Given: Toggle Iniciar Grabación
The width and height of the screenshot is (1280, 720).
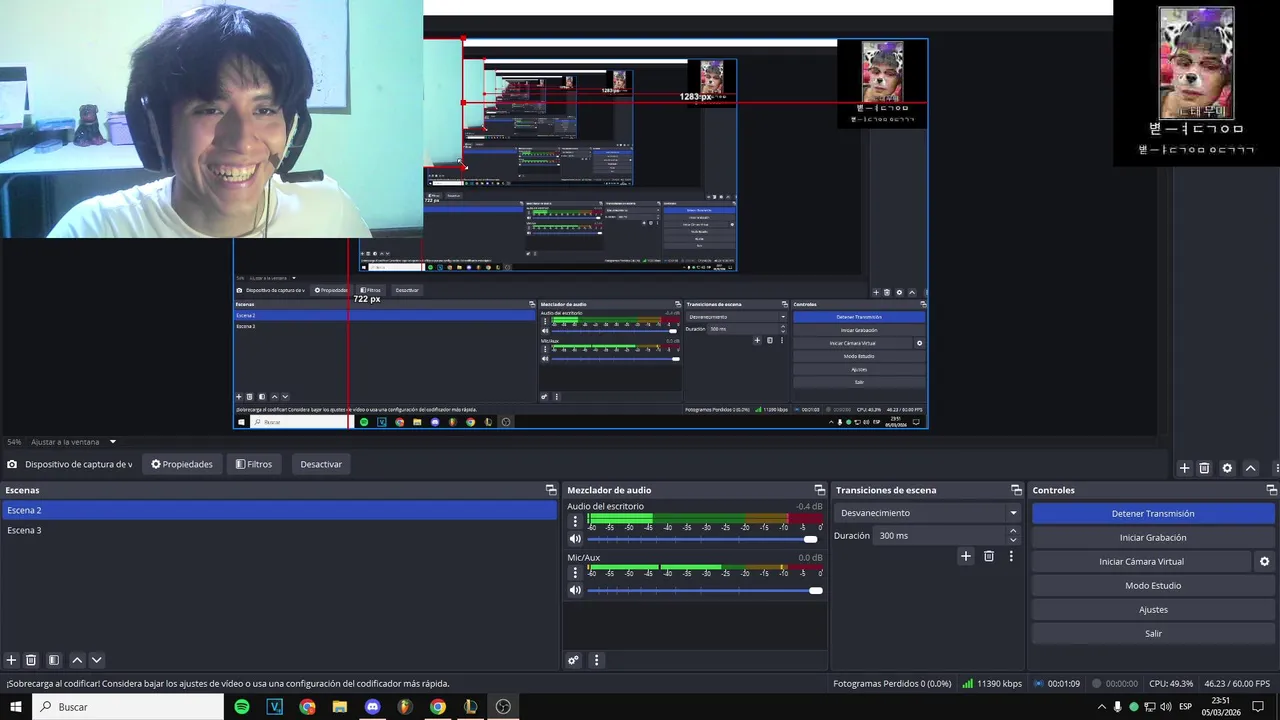Looking at the screenshot, I should [1153, 538].
